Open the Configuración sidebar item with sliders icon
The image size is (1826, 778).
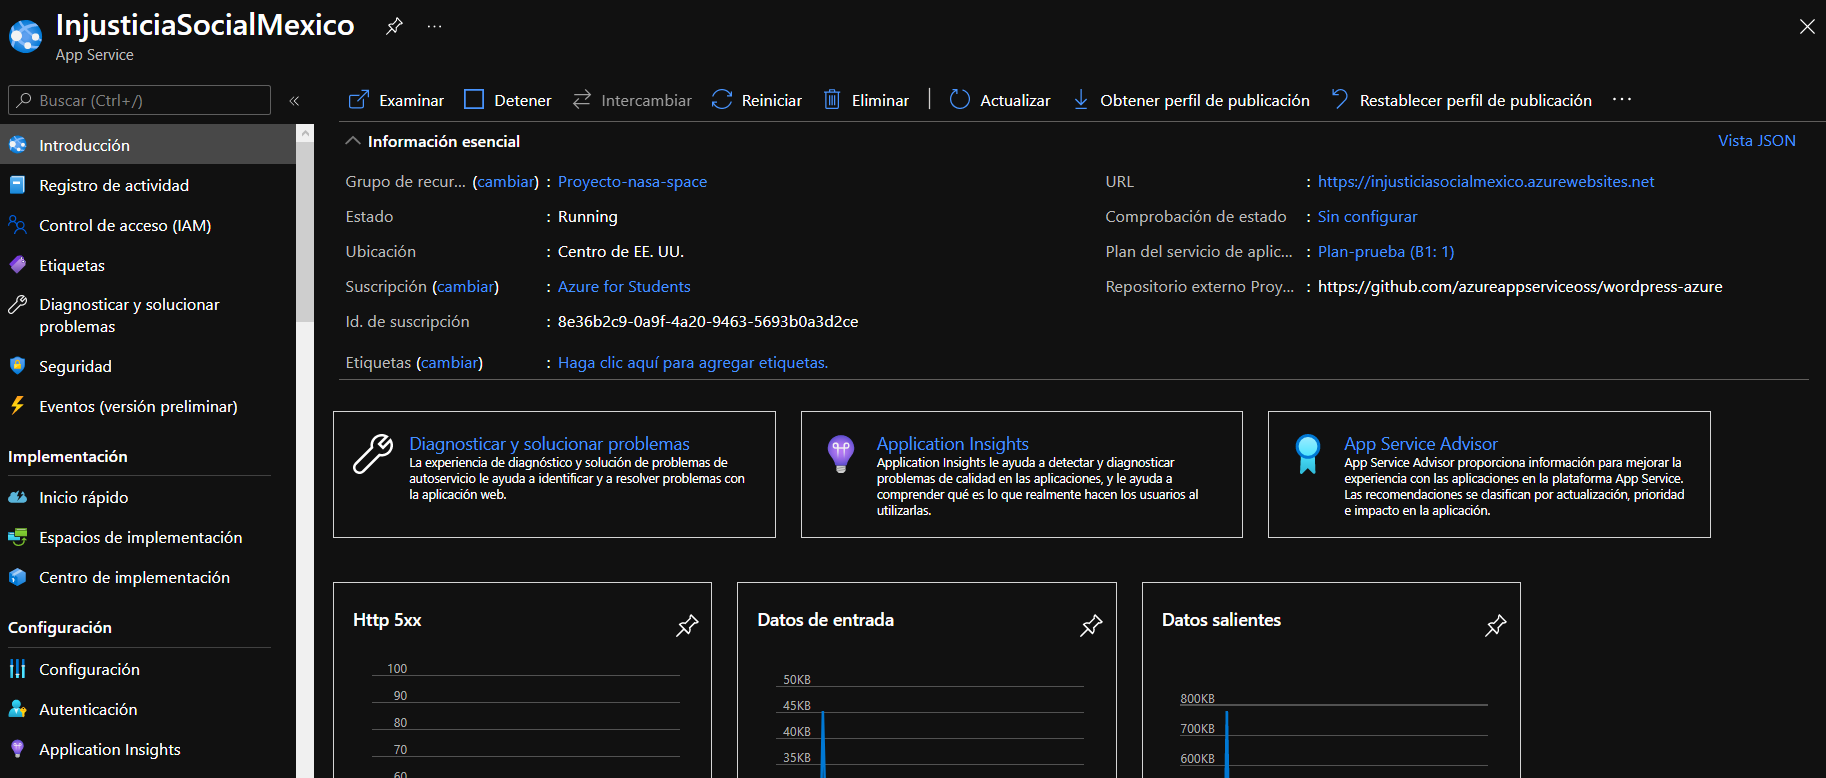[148, 669]
